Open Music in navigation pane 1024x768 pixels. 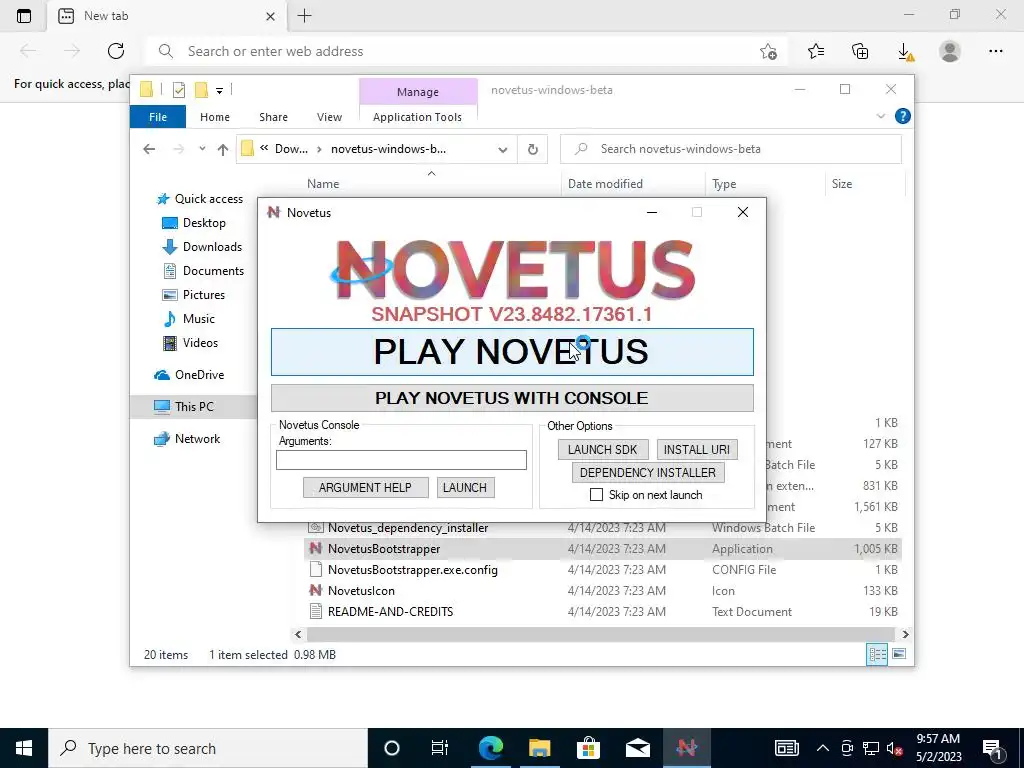(x=189, y=319)
